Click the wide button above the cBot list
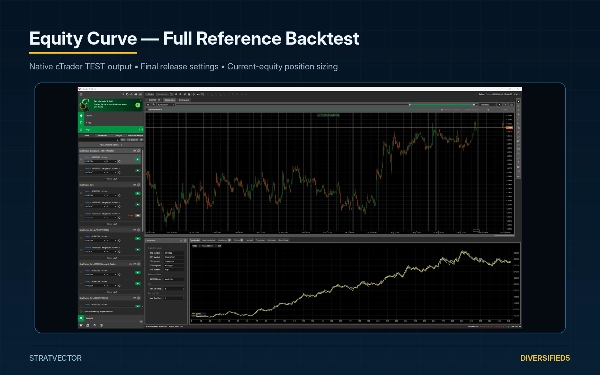Viewport: 600px width, 375px height. tap(111, 145)
